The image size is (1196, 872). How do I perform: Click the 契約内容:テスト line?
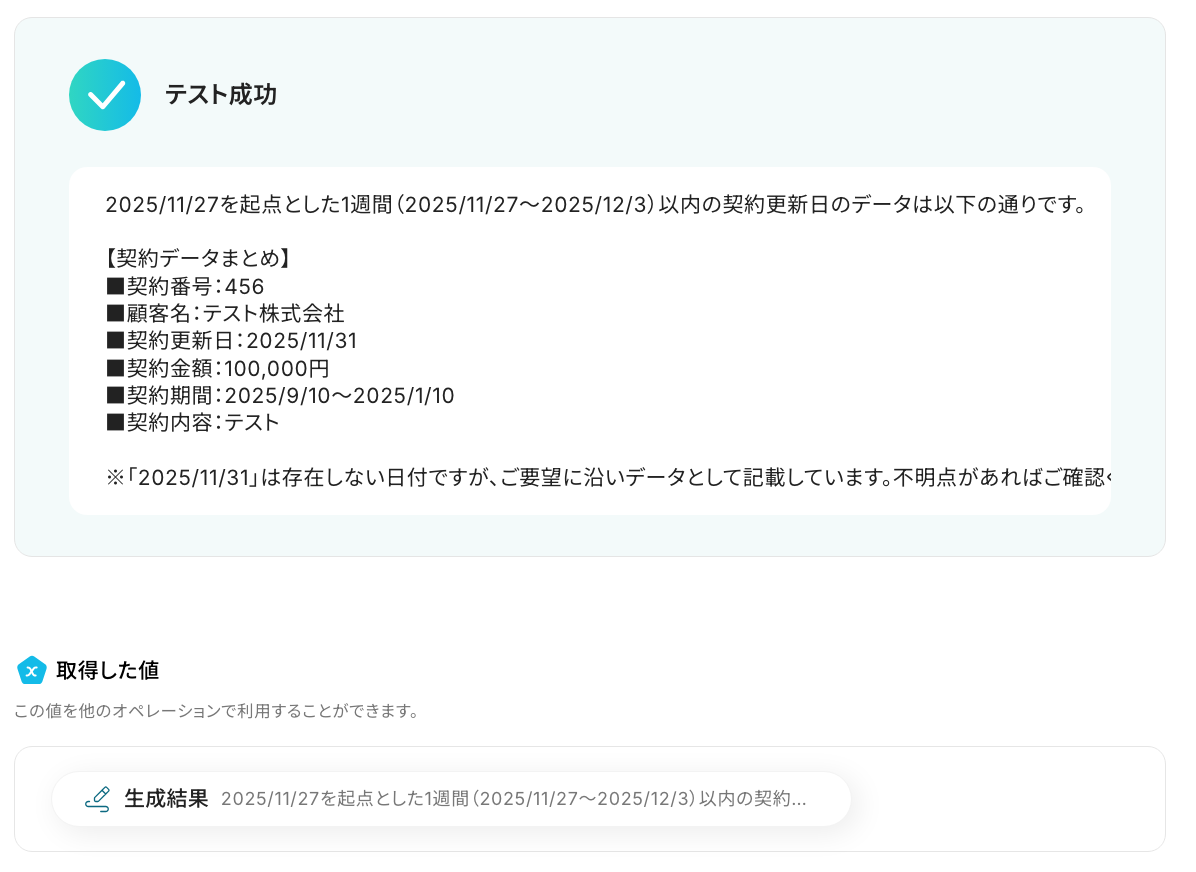[x=193, y=423]
